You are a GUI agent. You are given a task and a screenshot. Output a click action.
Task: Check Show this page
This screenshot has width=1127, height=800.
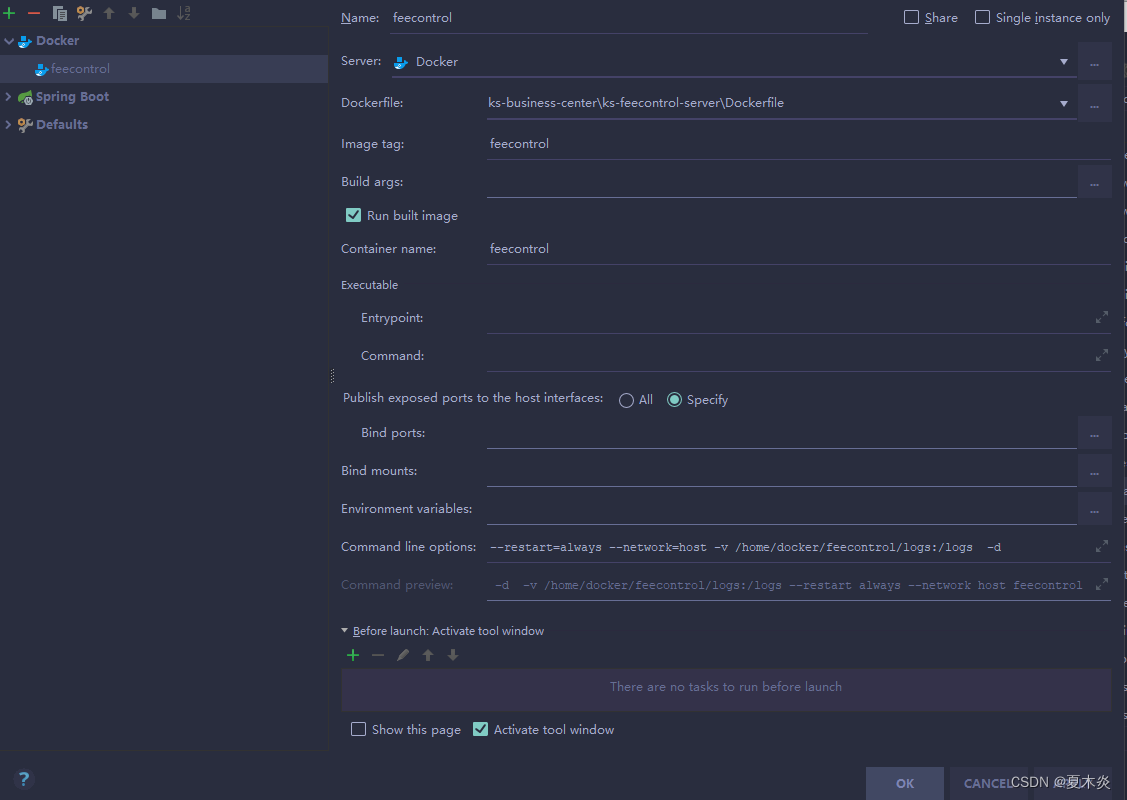tap(358, 730)
